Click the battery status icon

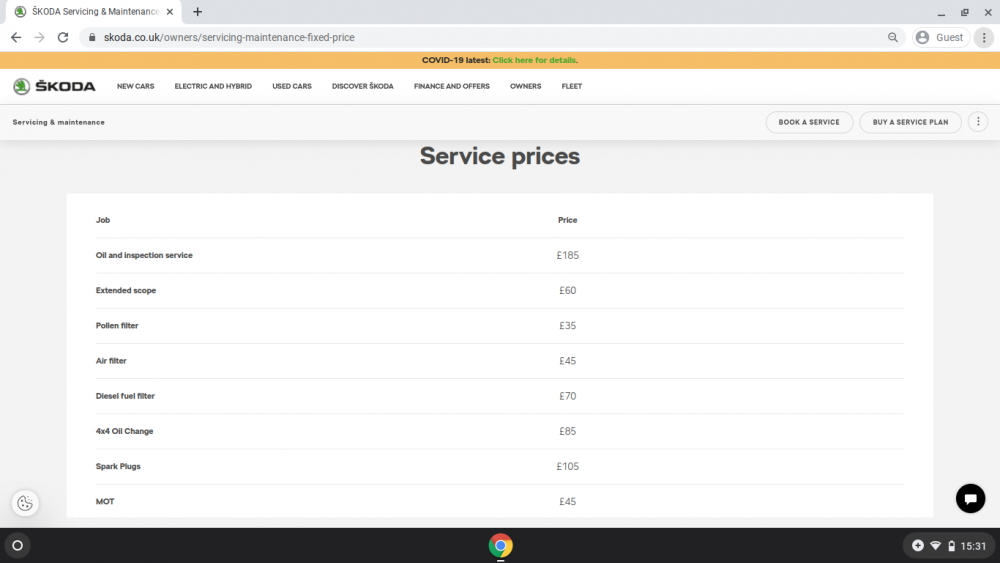952,546
